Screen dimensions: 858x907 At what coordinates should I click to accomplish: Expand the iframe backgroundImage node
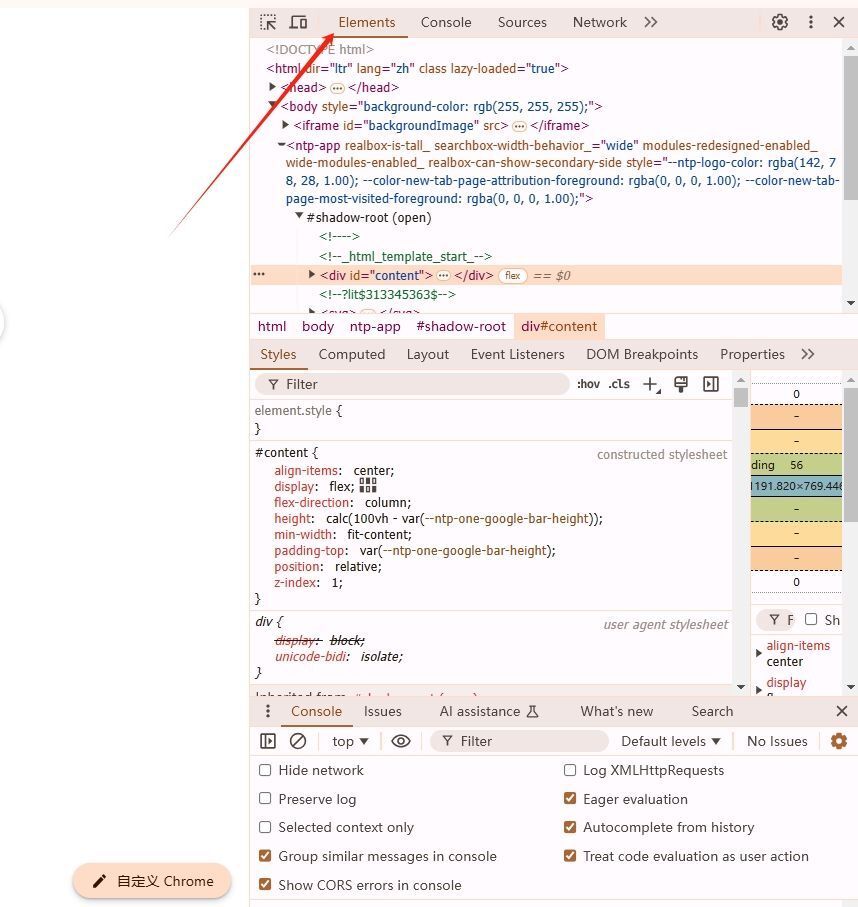tap(286, 125)
